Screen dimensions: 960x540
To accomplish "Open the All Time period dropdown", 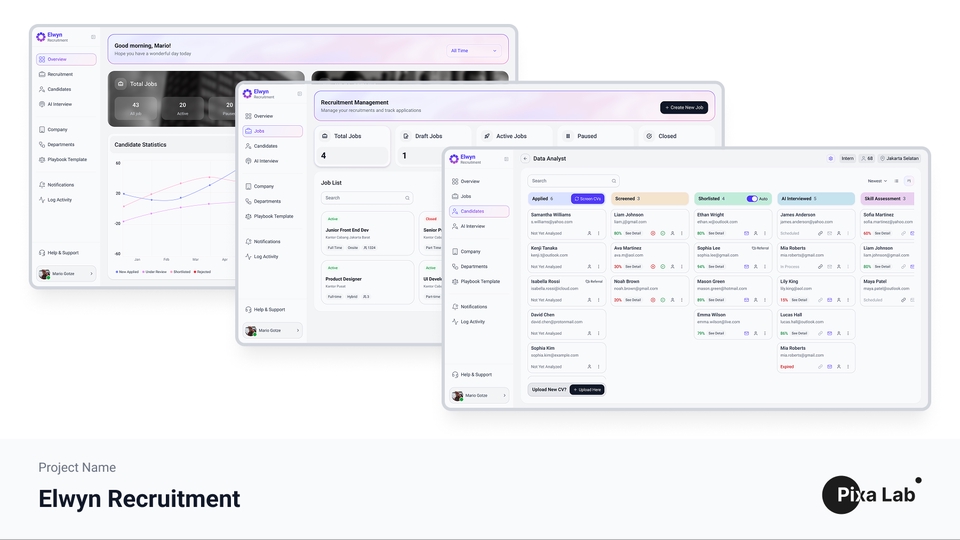I will (x=473, y=50).
